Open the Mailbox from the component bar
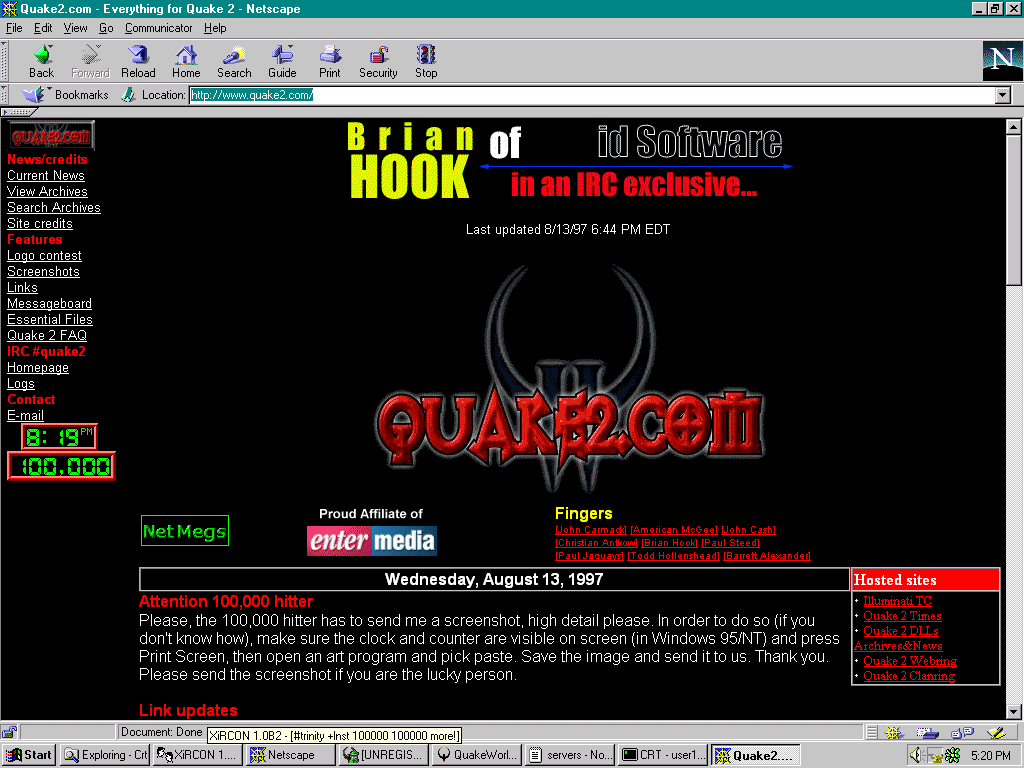This screenshot has height=768, width=1024. pos(927,733)
